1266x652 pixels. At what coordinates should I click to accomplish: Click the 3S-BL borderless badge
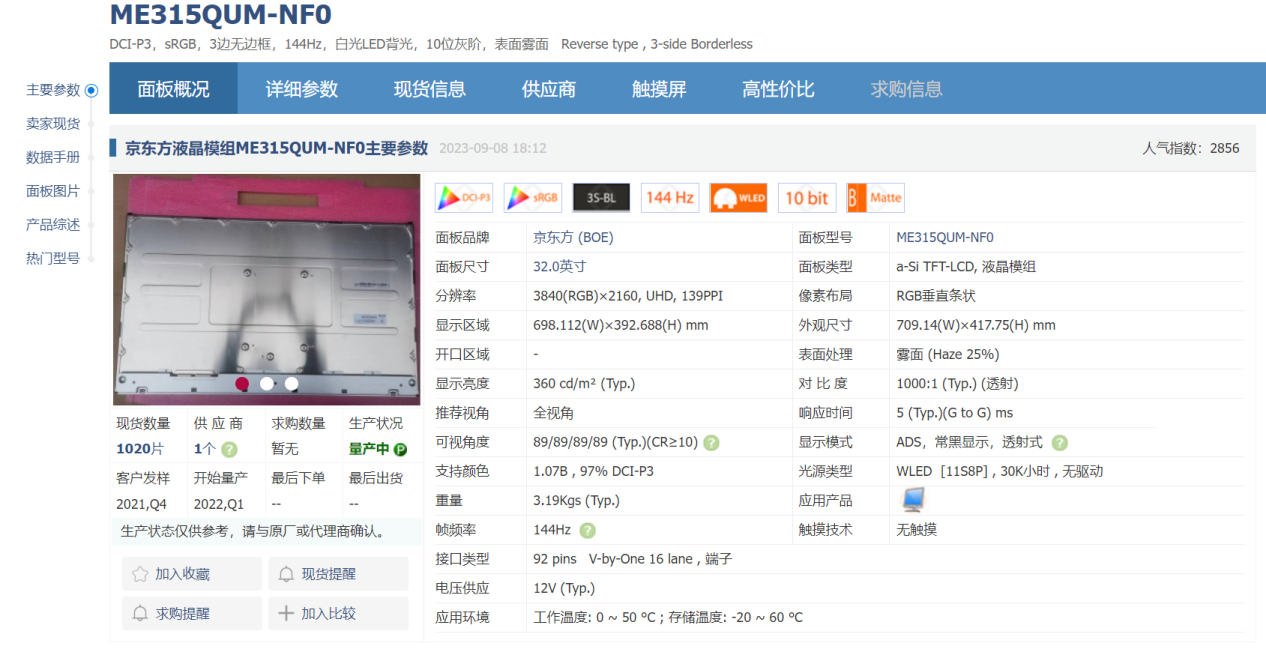(x=601, y=197)
